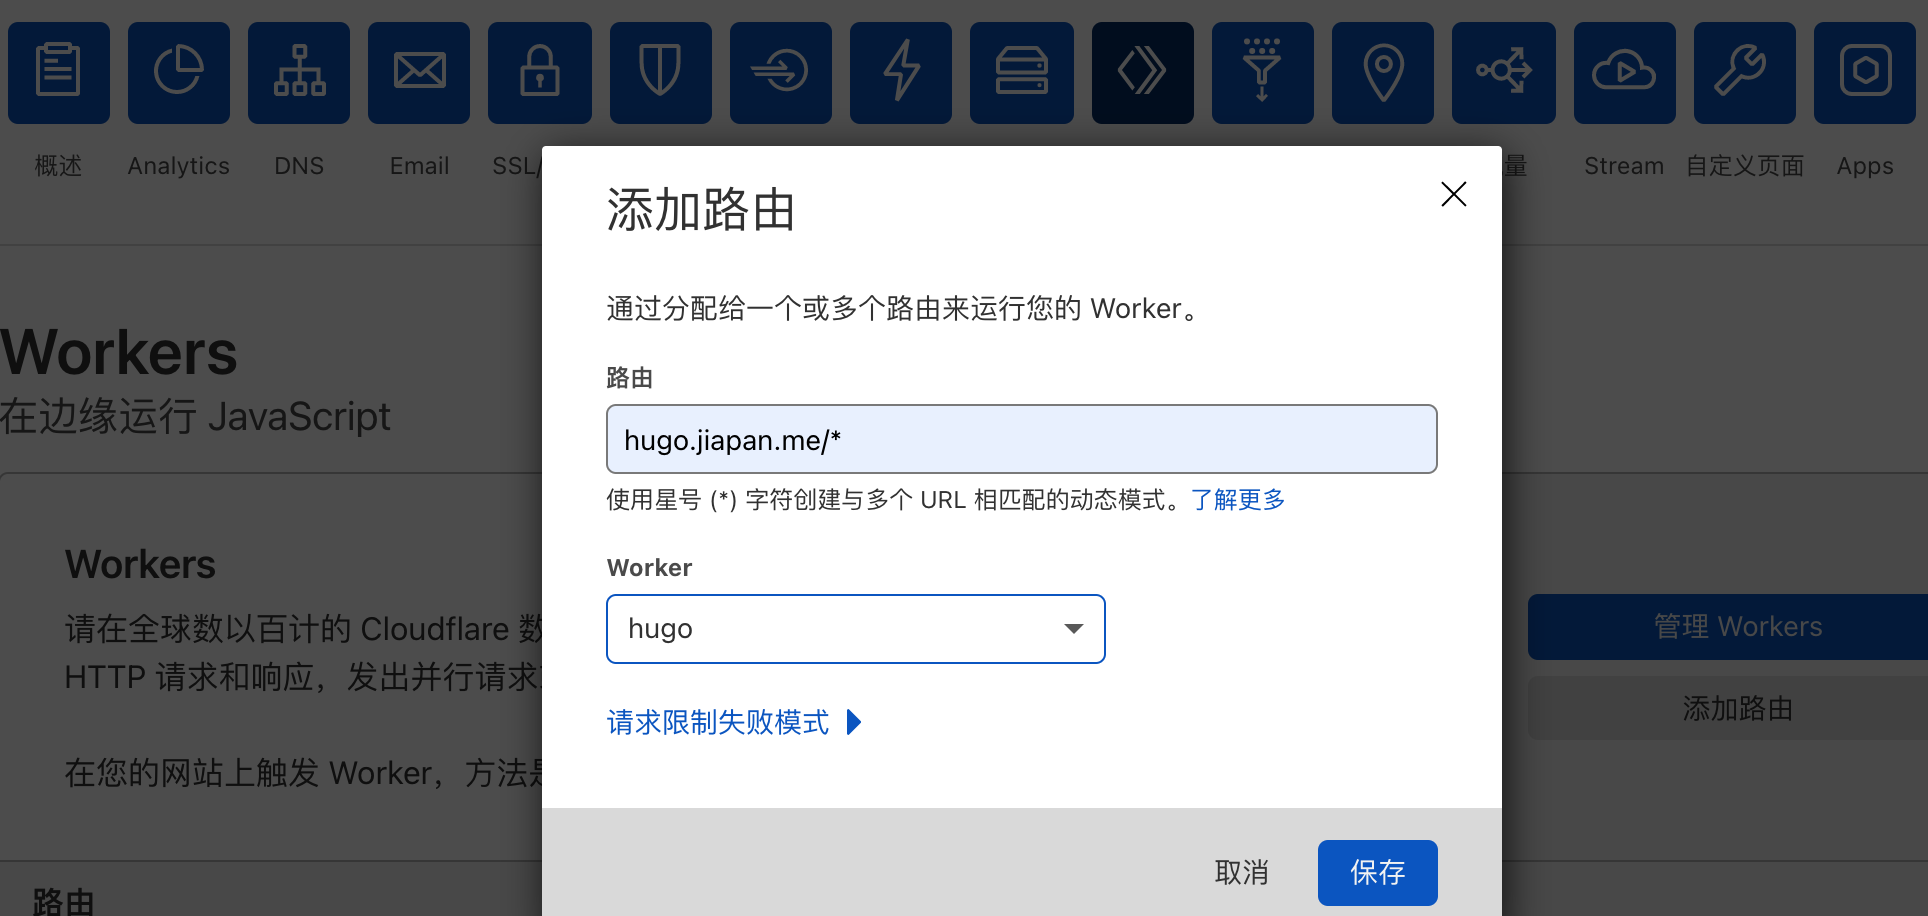
Task: Open the Analytics pie chart icon
Action: coord(179,73)
